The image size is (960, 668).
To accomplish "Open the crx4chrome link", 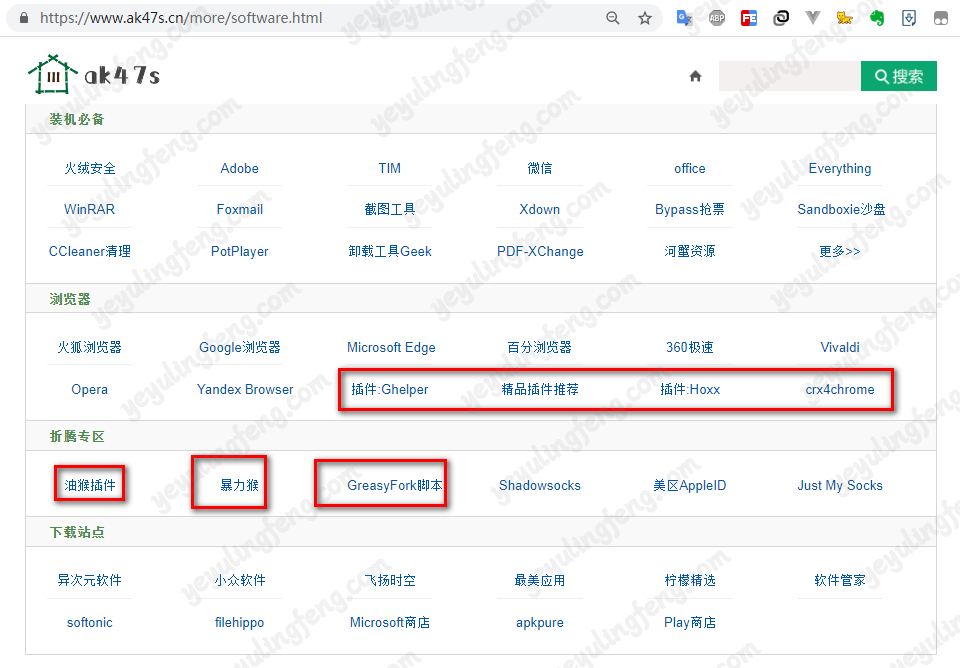I will click(839, 389).
